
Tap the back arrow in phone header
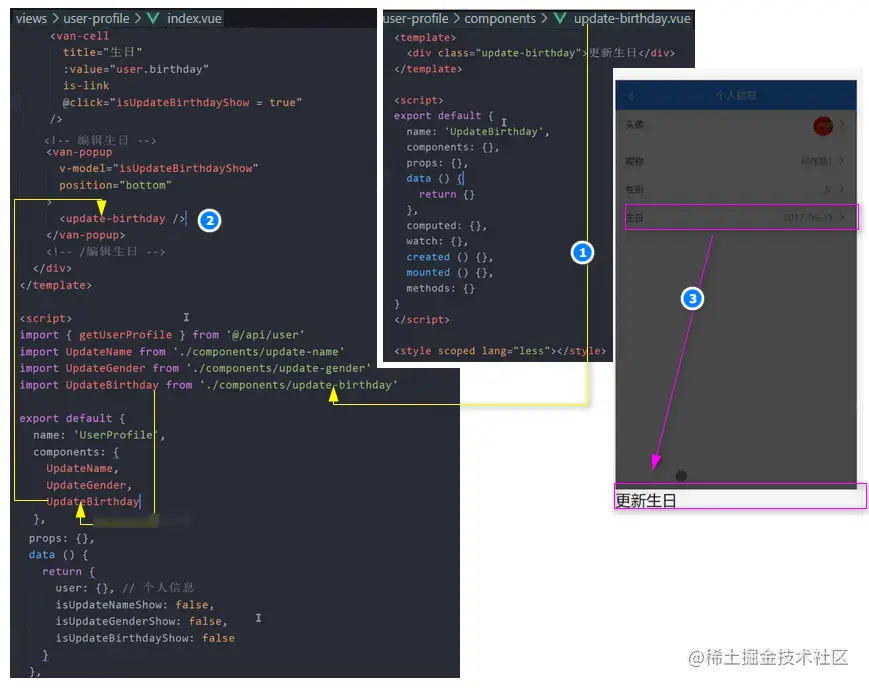[631, 96]
